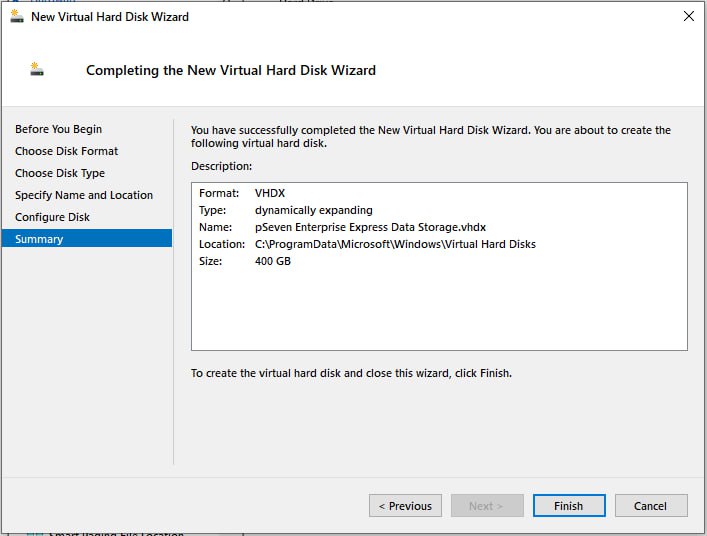Image resolution: width=707 pixels, height=536 pixels.
Task: Switch to the Configure Disk step
Action: pyautogui.click(x=52, y=217)
